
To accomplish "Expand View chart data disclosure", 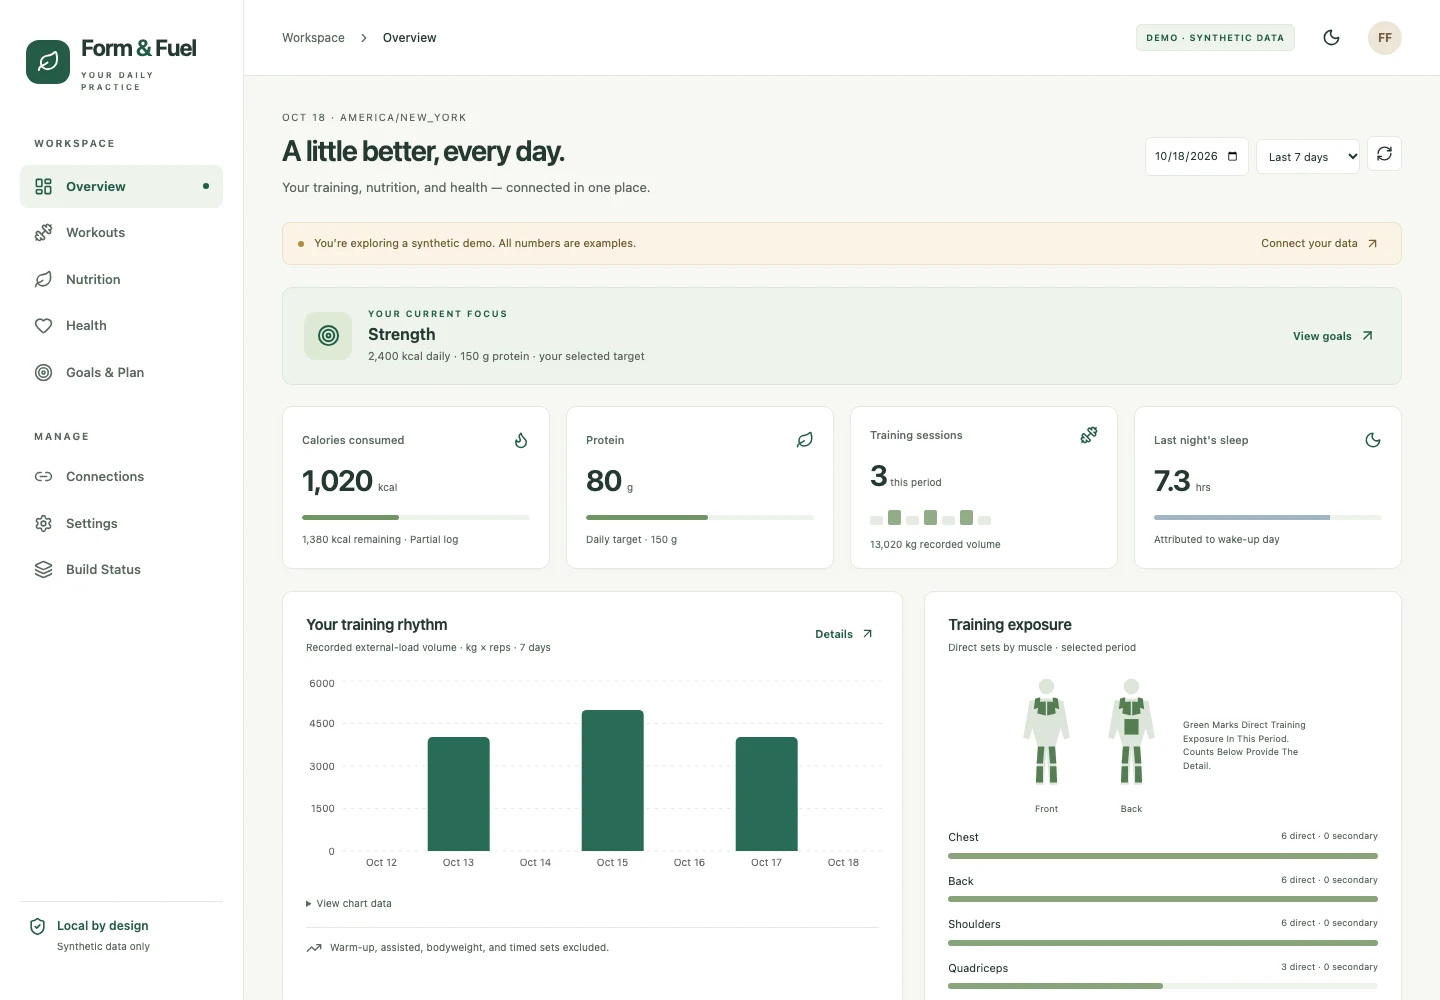I will point(349,904).
